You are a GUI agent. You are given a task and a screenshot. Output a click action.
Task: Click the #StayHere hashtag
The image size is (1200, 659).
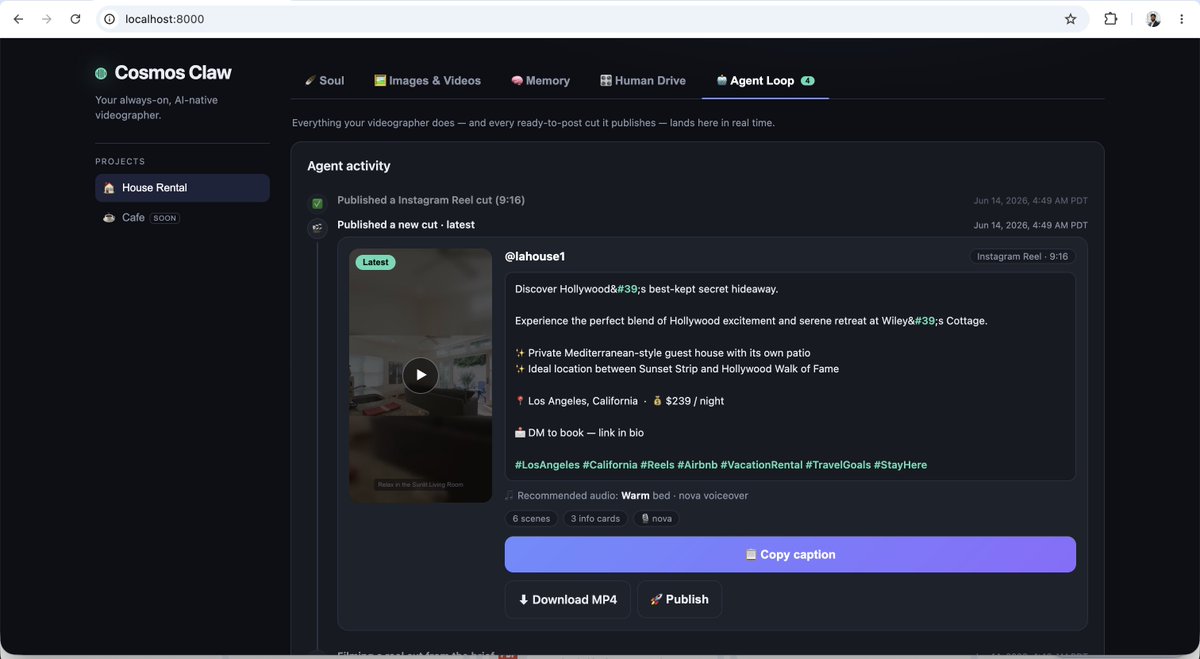tap(901, 465)
